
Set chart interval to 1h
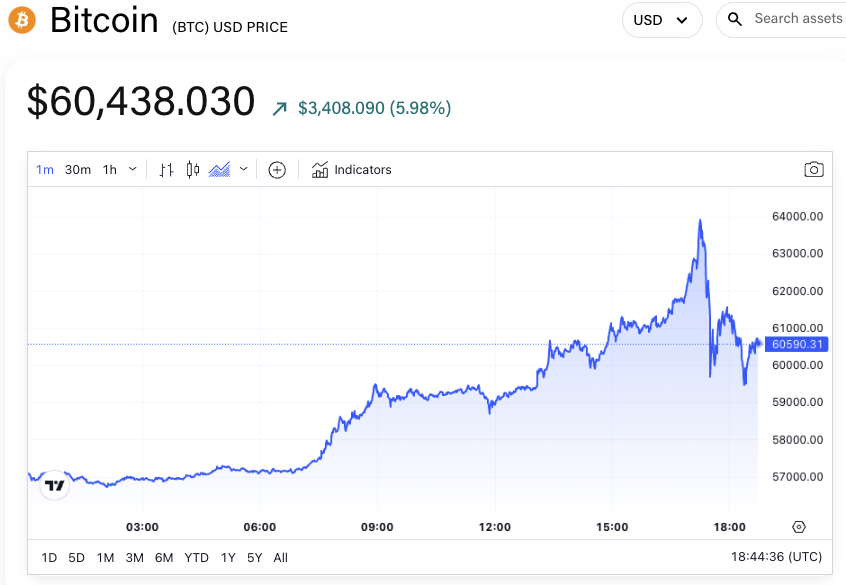point(110,170)
